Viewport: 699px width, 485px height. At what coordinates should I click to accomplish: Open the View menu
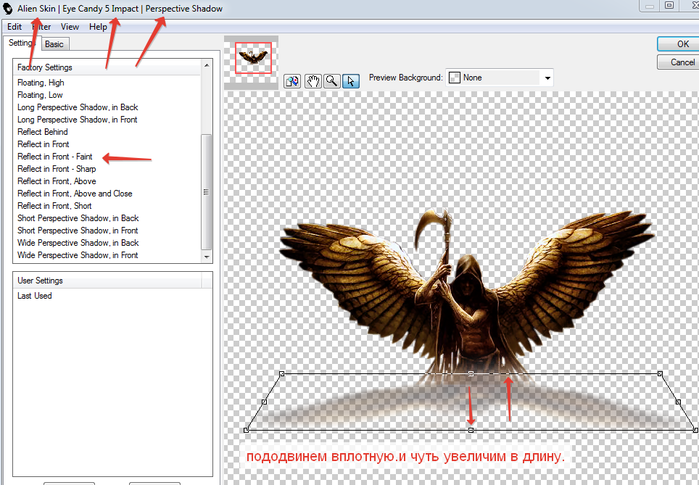tap(70, 27)
